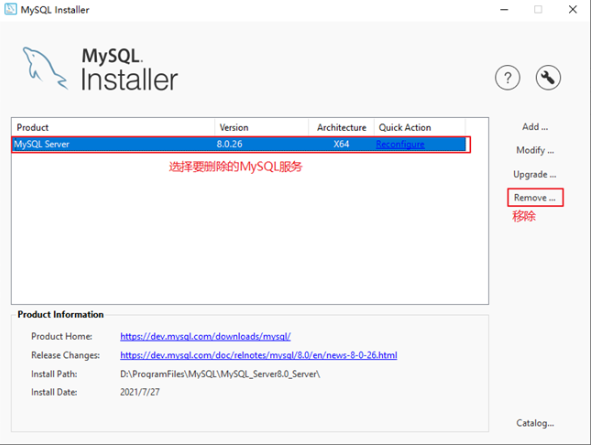Open the Release Changes notes link
The image size is (592, 446).
click(259, 355)
